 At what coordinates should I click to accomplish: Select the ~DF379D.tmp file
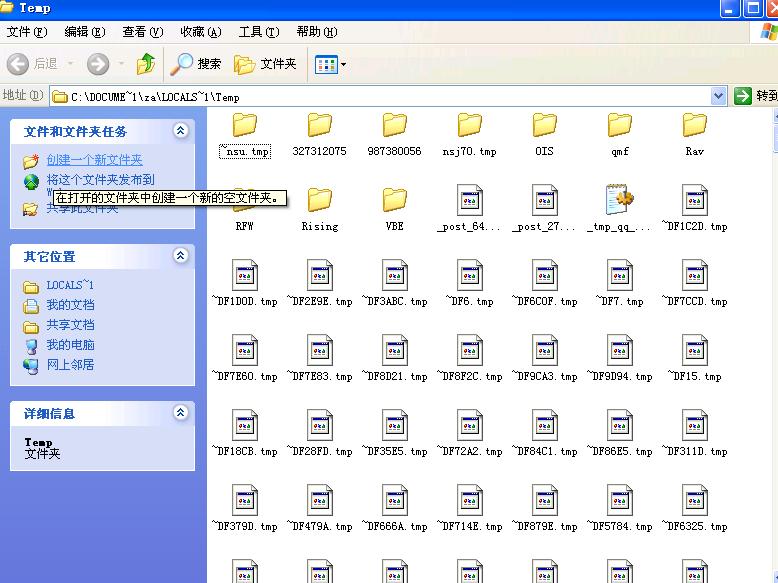(245, 509)
